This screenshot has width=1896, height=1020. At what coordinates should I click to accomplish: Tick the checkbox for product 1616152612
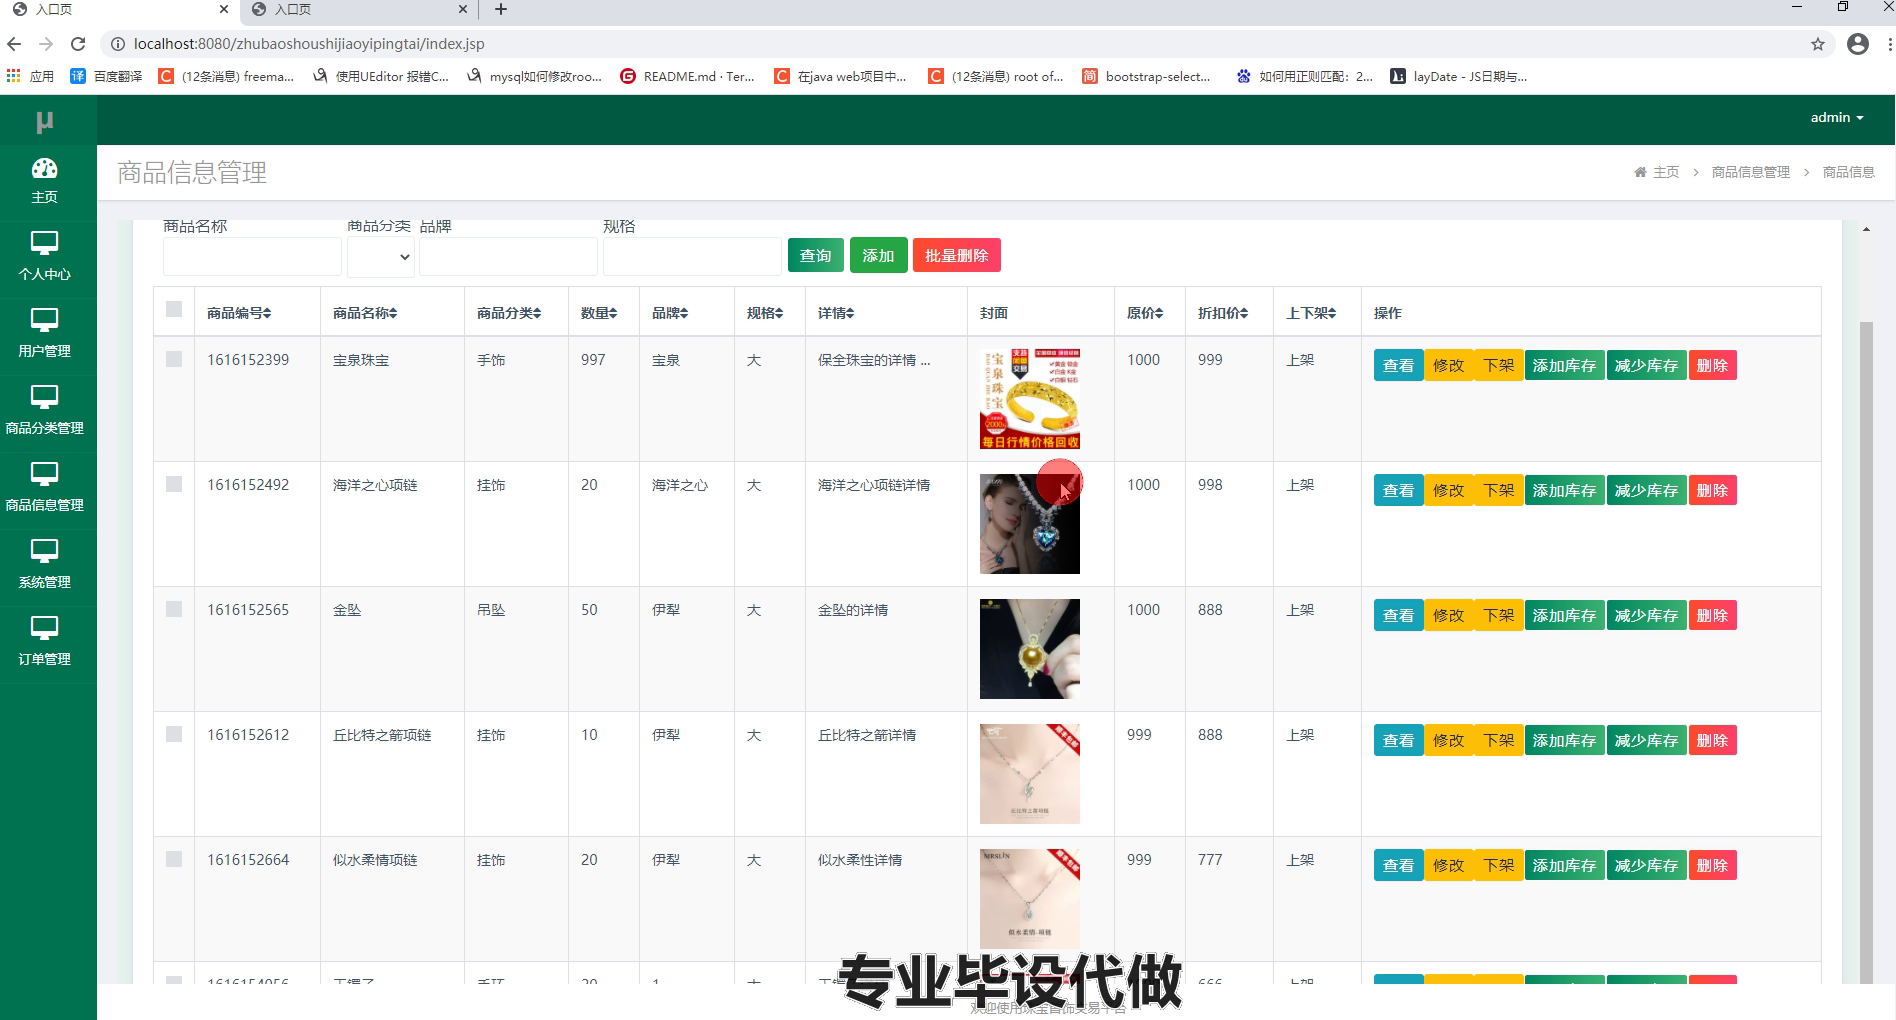point(174,734)
